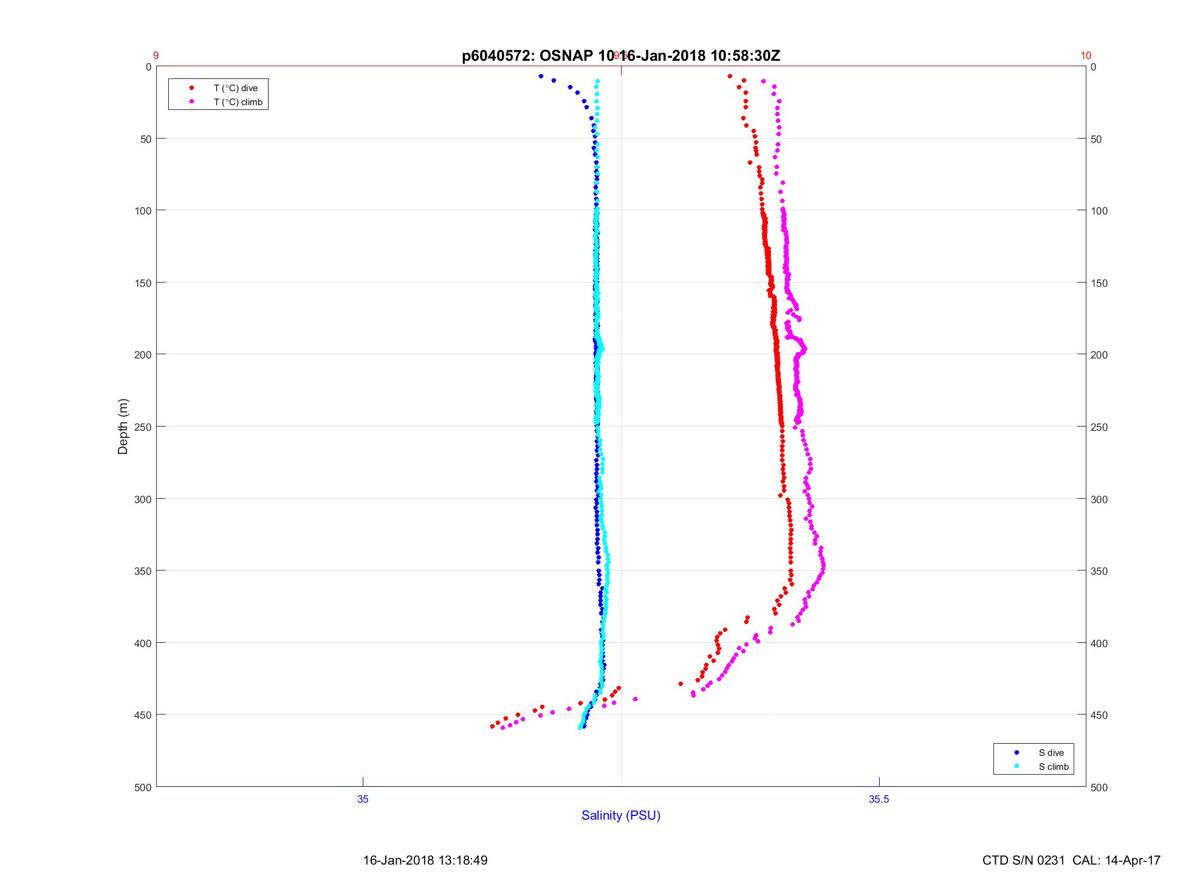Click right-axis depth tick label '450'
1200x885 pixels.
pos(1100,715)
